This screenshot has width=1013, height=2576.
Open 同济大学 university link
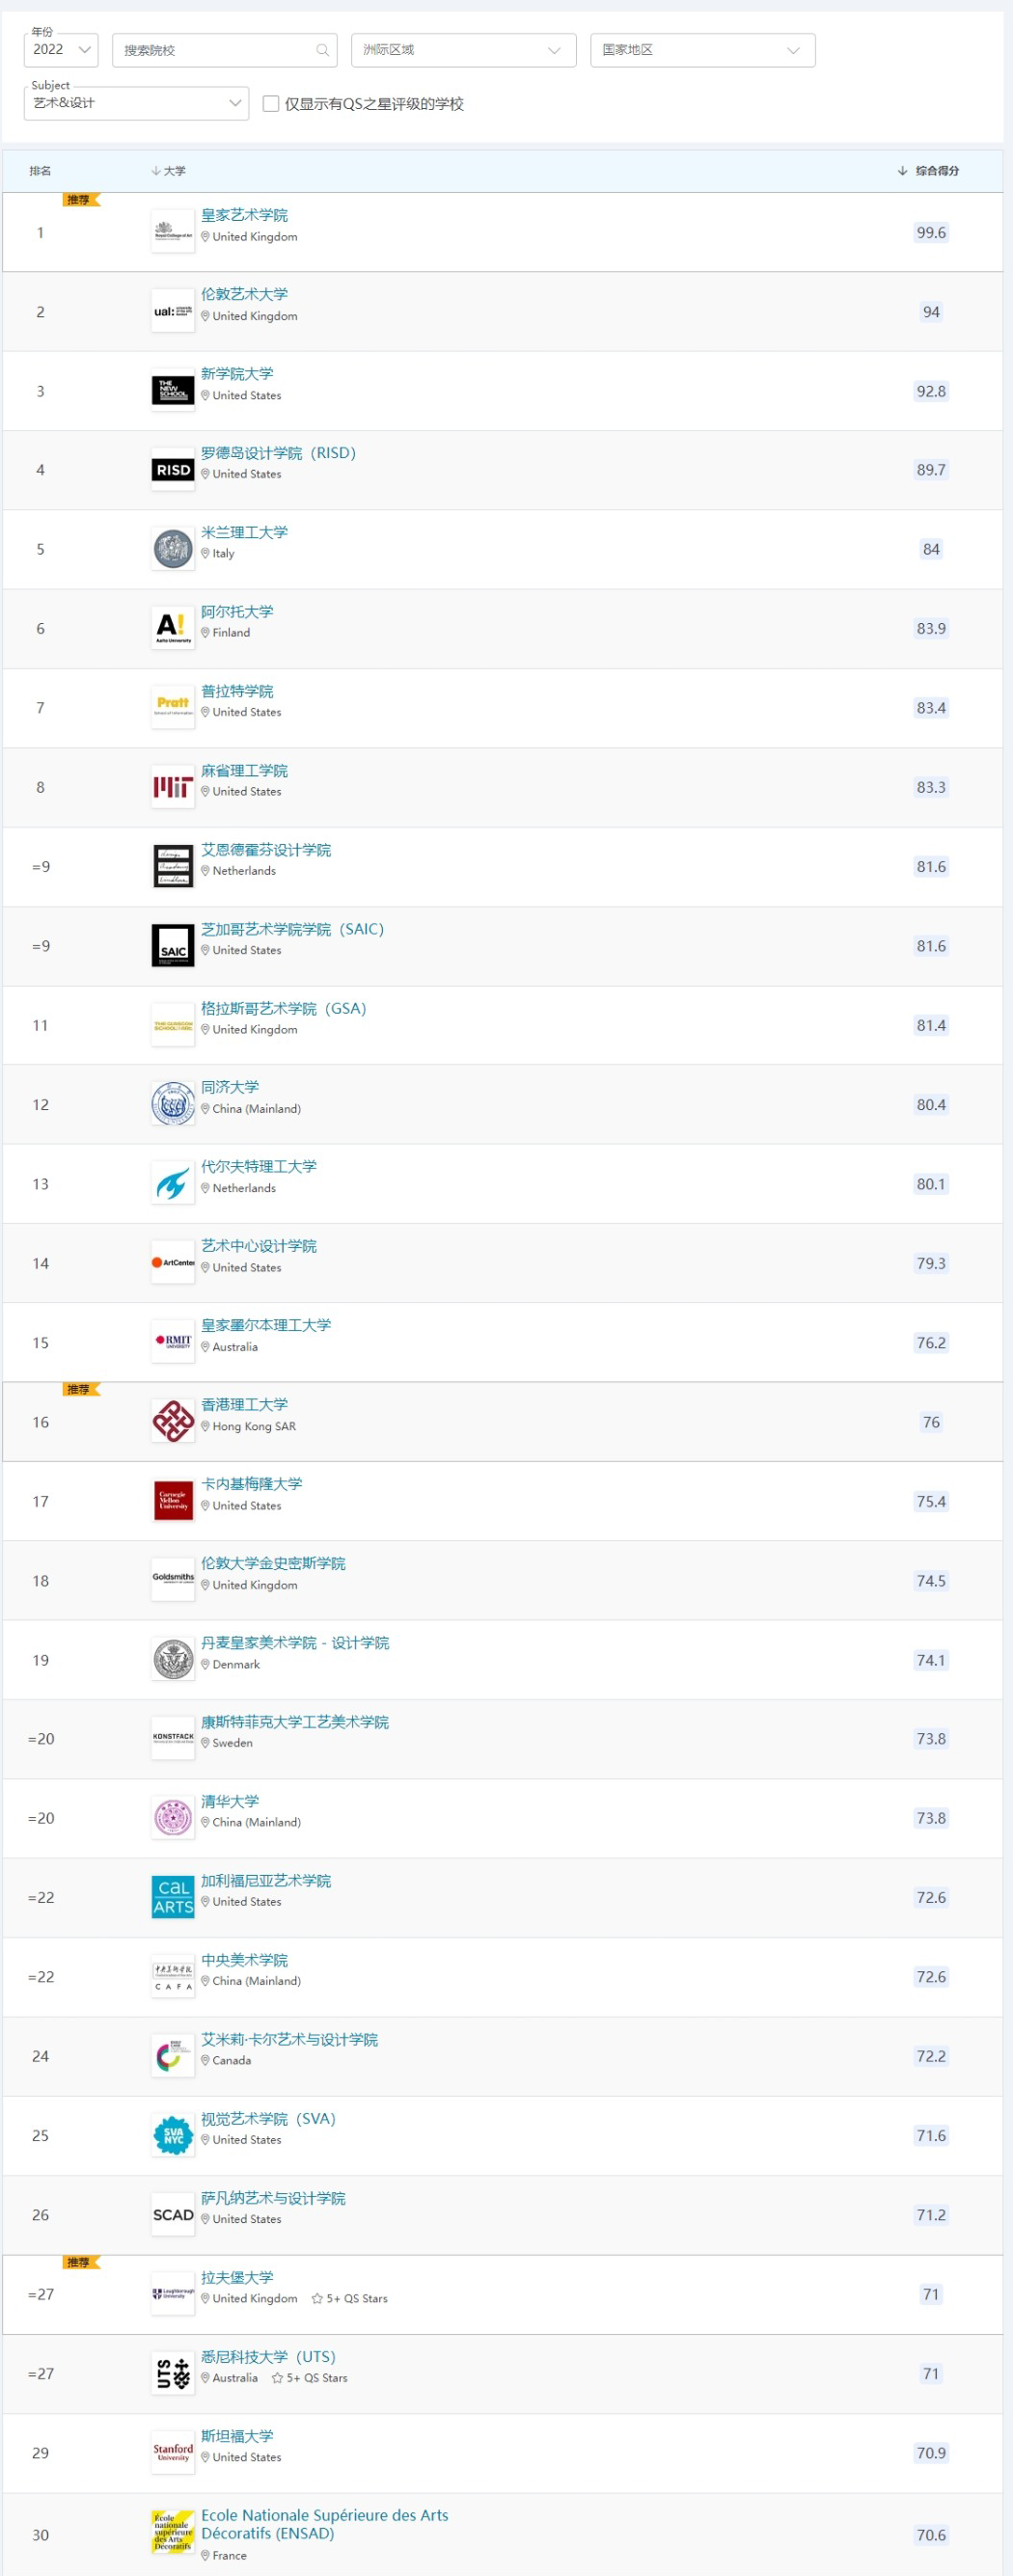coord(230,1087)
